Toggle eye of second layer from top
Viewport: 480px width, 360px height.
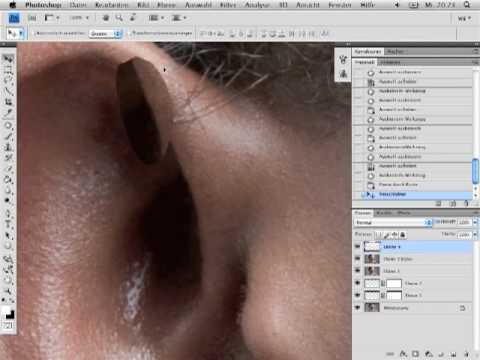pyautogui.click(x=358, y=258)
